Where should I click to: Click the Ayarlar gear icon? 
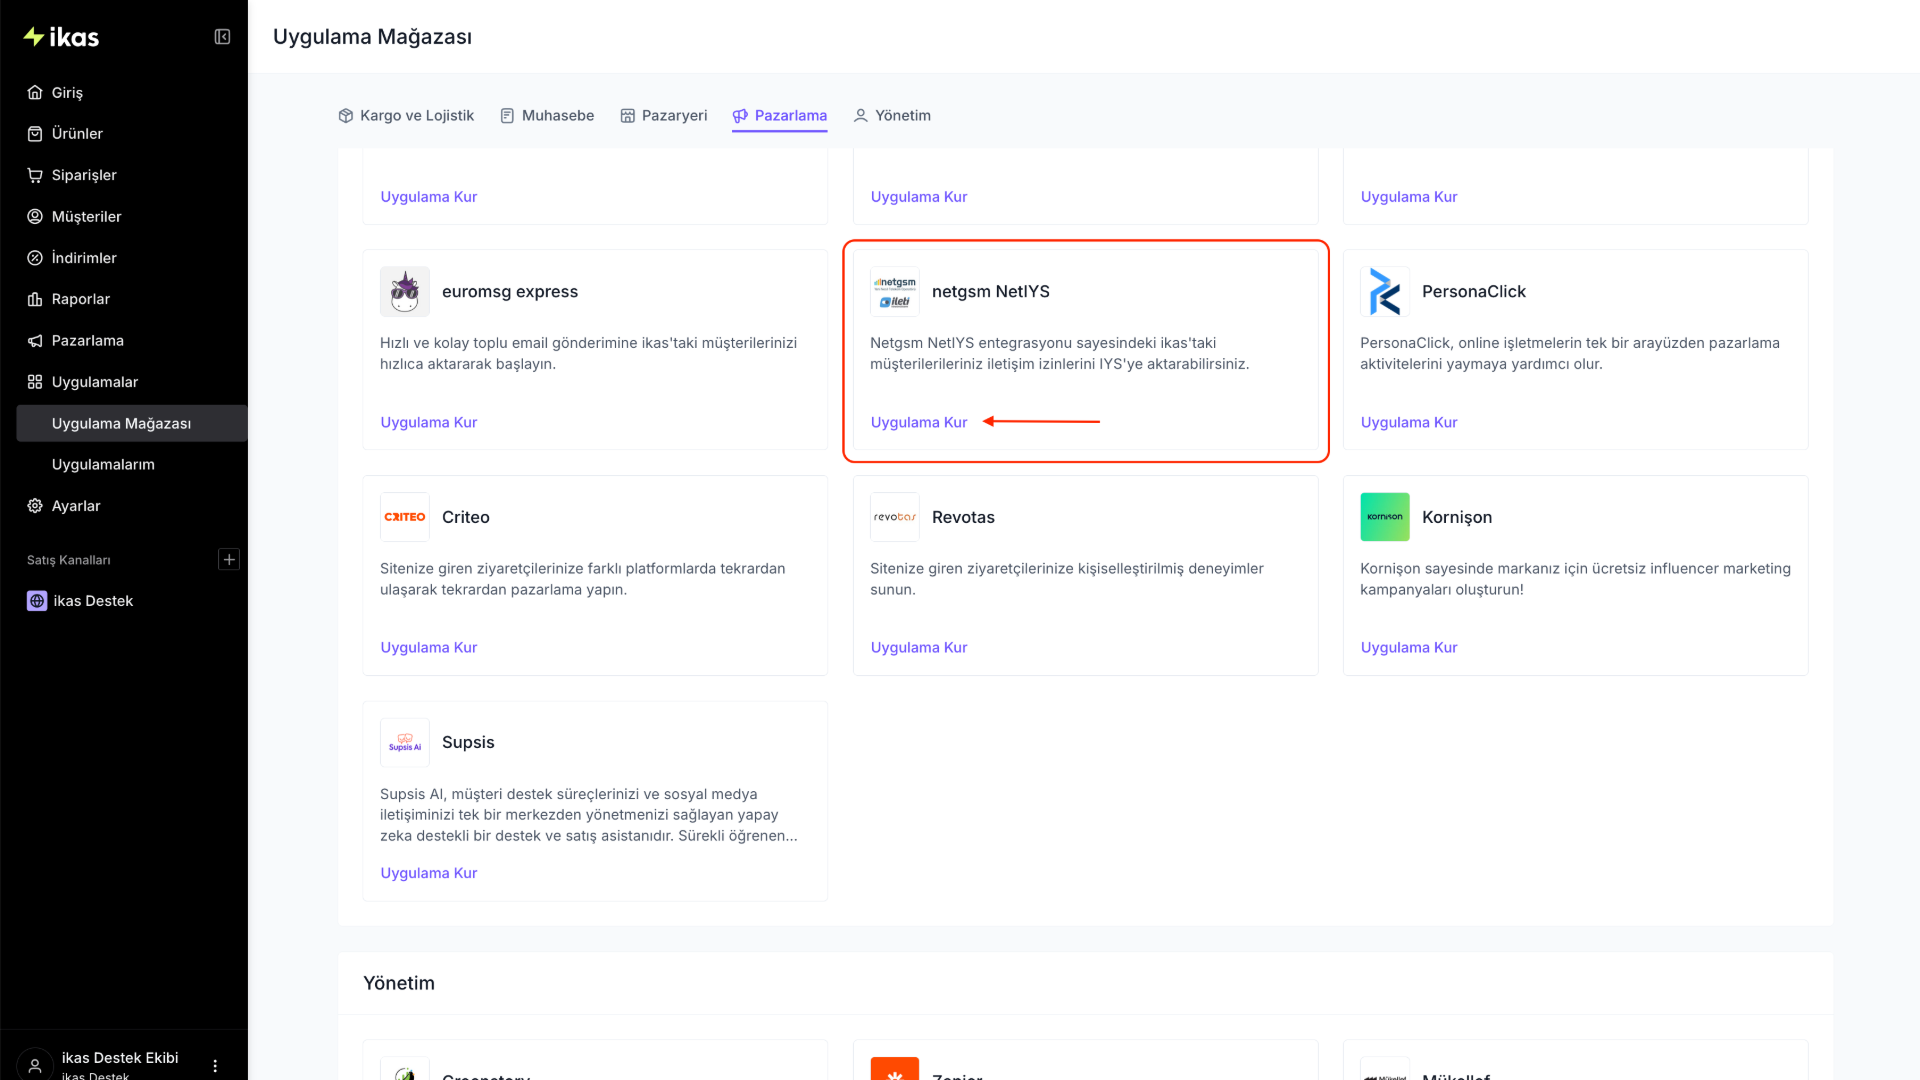[35, 506]
